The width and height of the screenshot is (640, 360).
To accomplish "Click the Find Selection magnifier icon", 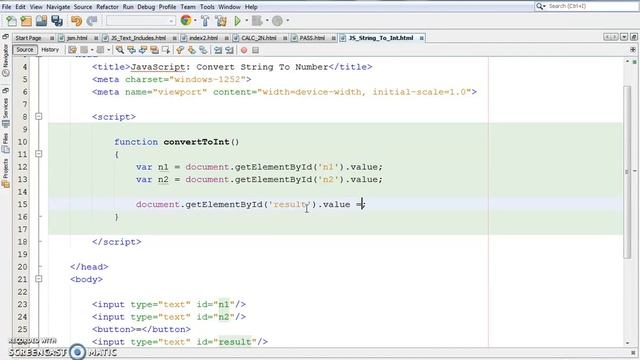I will tap(120, 50).
